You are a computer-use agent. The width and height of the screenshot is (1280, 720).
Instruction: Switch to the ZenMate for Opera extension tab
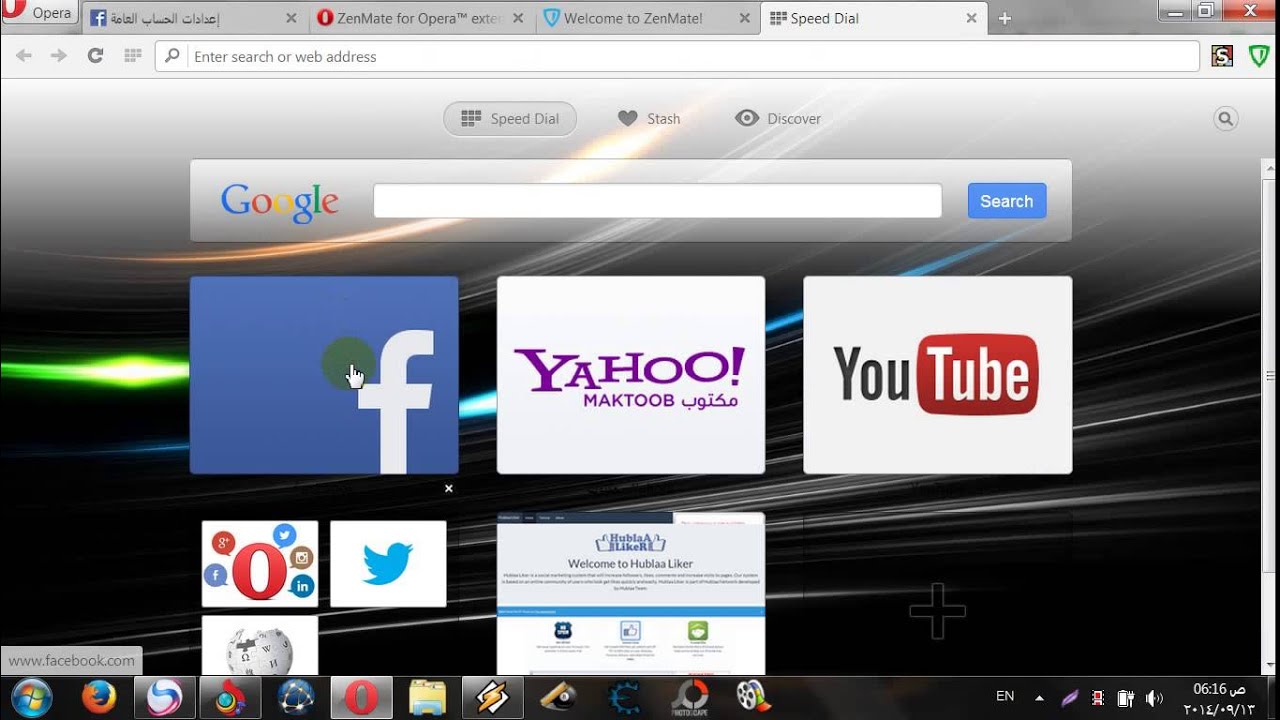[420, 18]
